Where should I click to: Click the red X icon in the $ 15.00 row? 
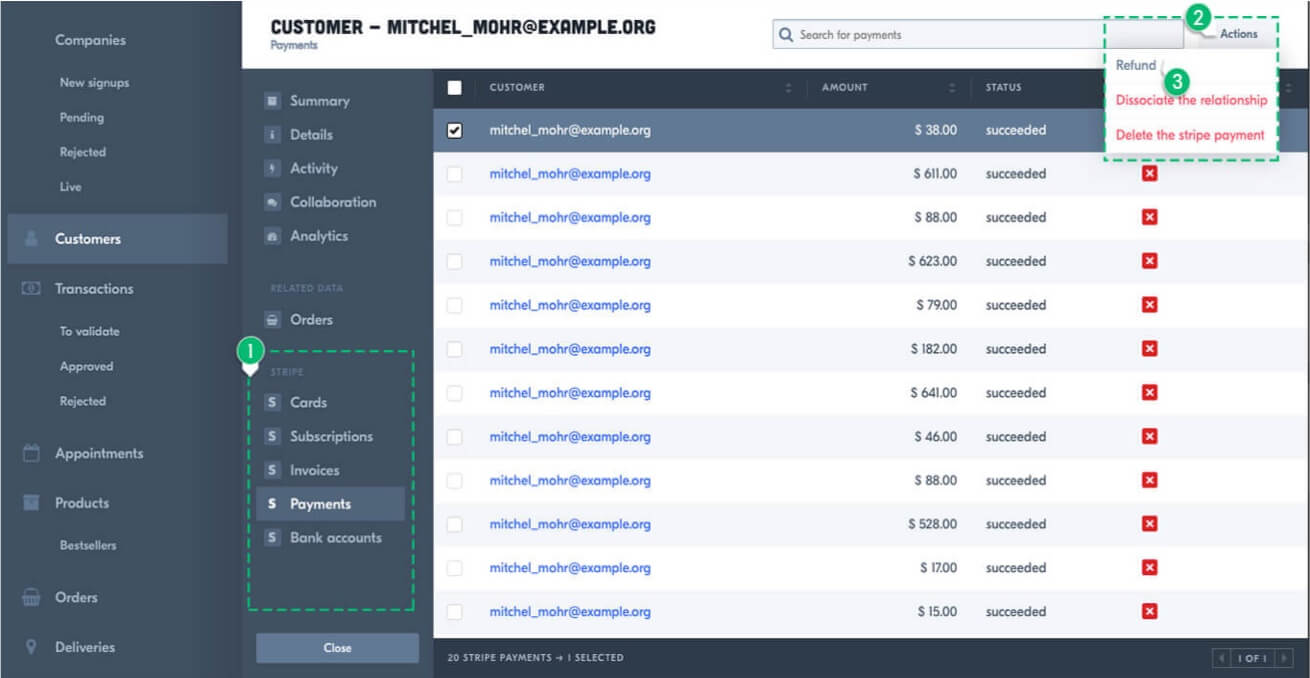[1149, 612]
